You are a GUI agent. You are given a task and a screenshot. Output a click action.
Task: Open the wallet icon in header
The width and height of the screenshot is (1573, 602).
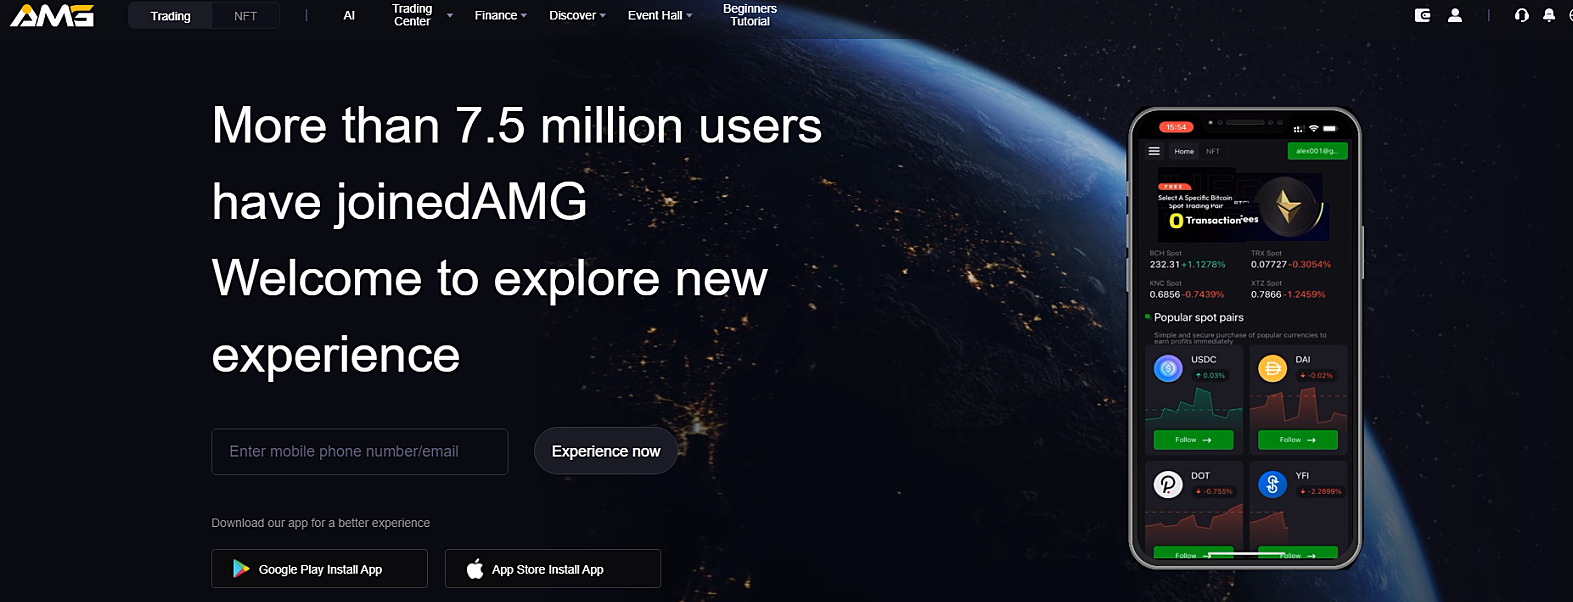point(1422,15)
